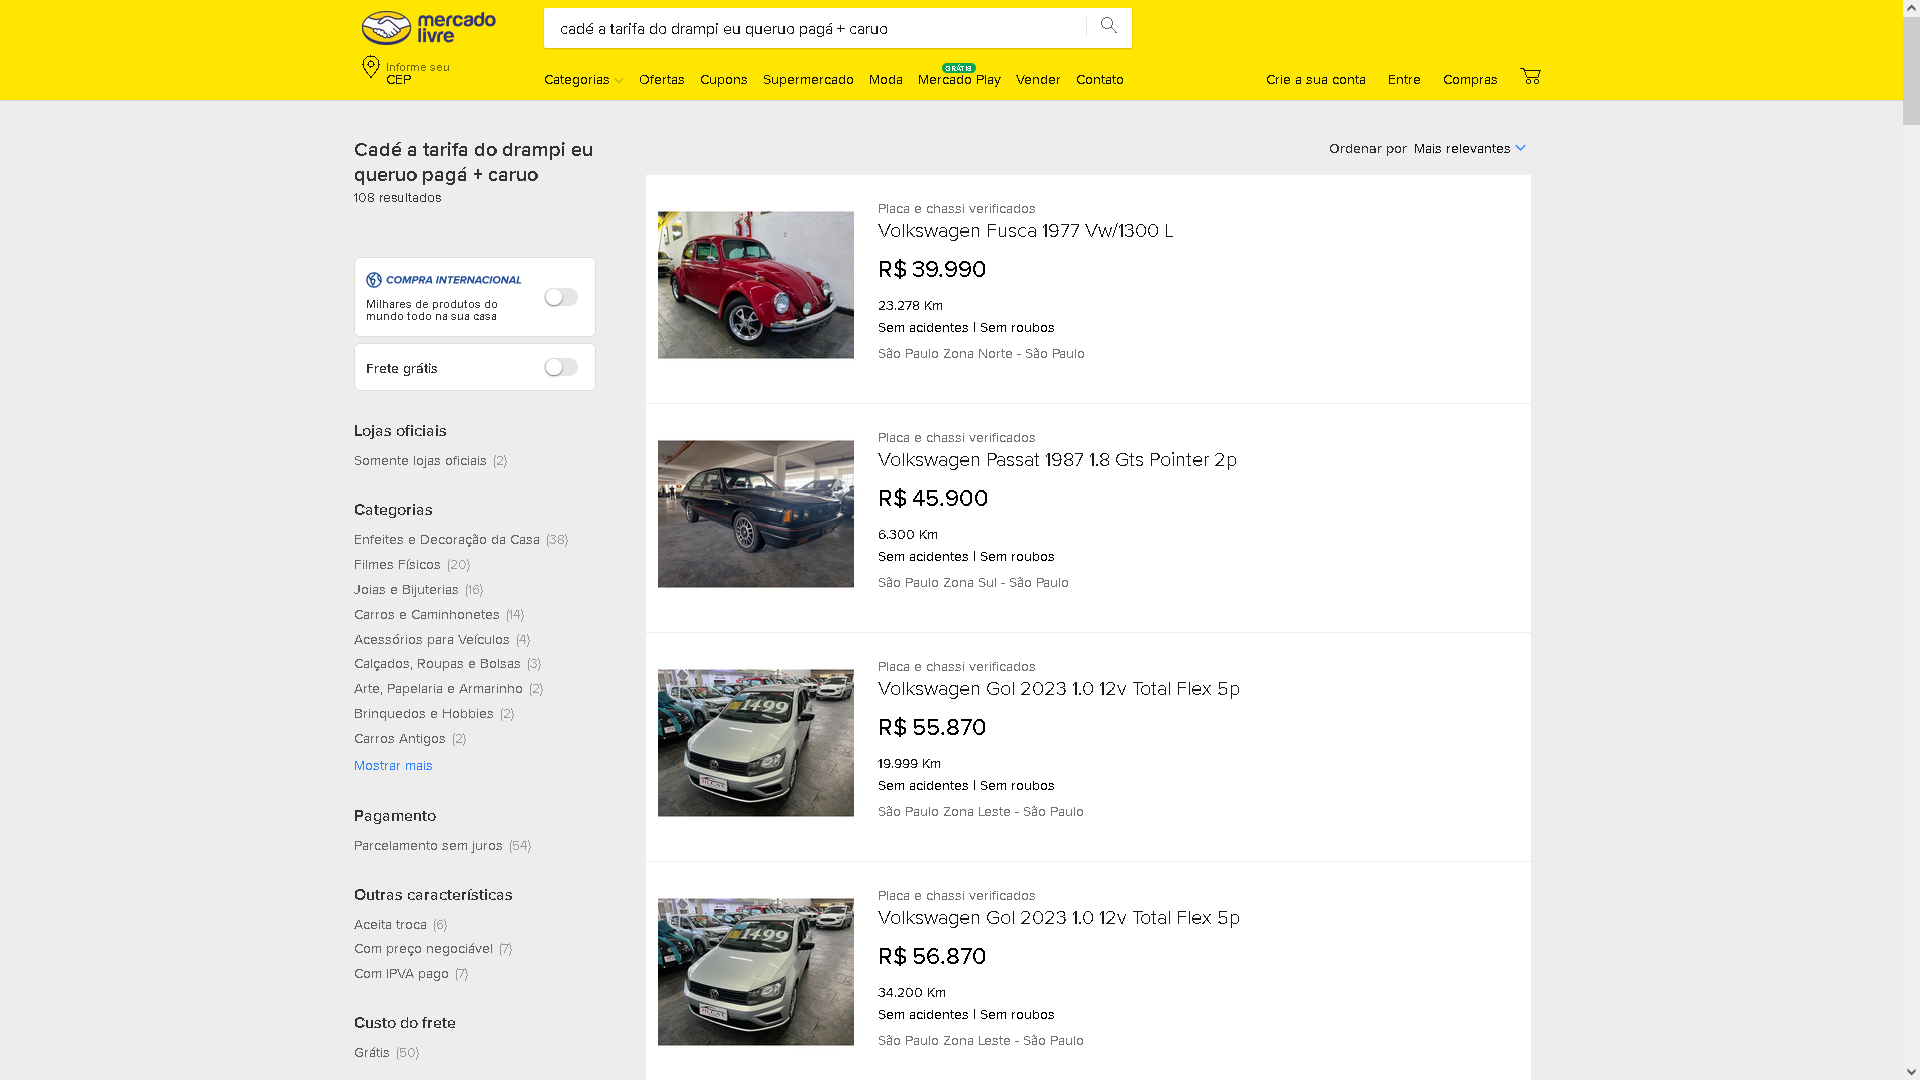
Task: Filter by Grátis shipping cost
Action: click(x=386, y=1052)
